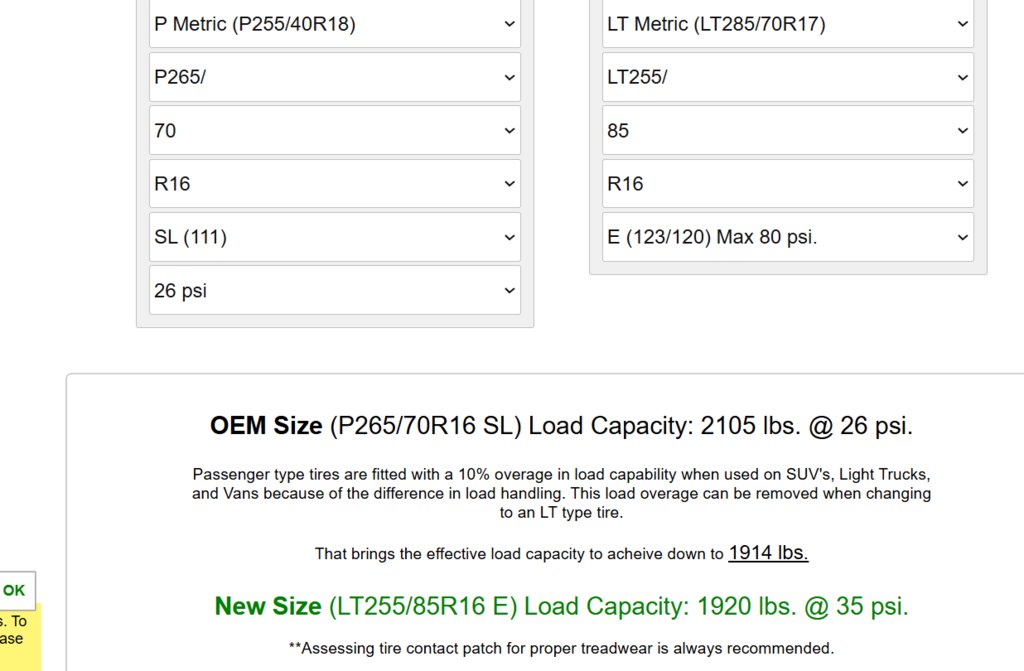Click chevron arrow on LT255/ selector
This screenshot has height=671, width=1024.
tap(963, 78)
